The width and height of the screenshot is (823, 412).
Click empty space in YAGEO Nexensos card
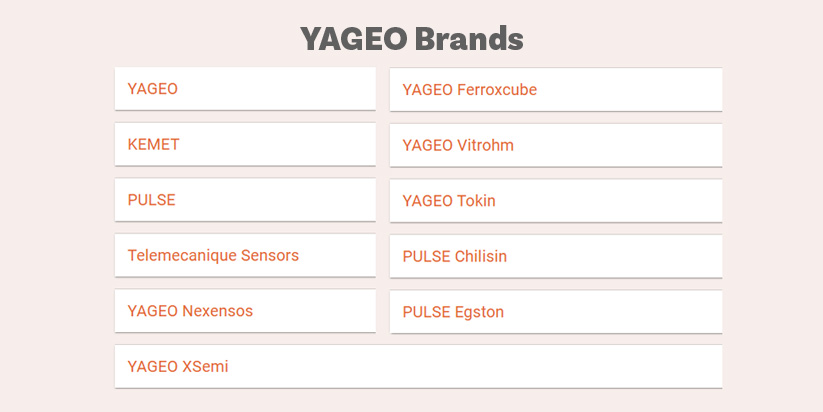[320, 311]
